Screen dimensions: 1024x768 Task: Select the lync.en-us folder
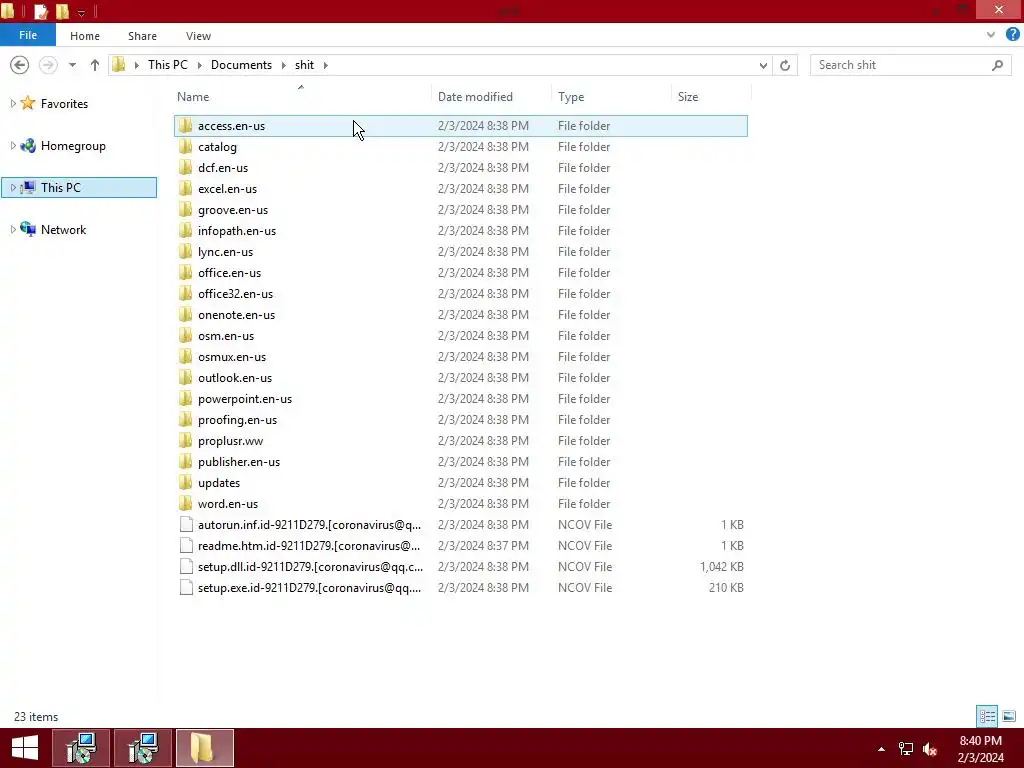460,251
